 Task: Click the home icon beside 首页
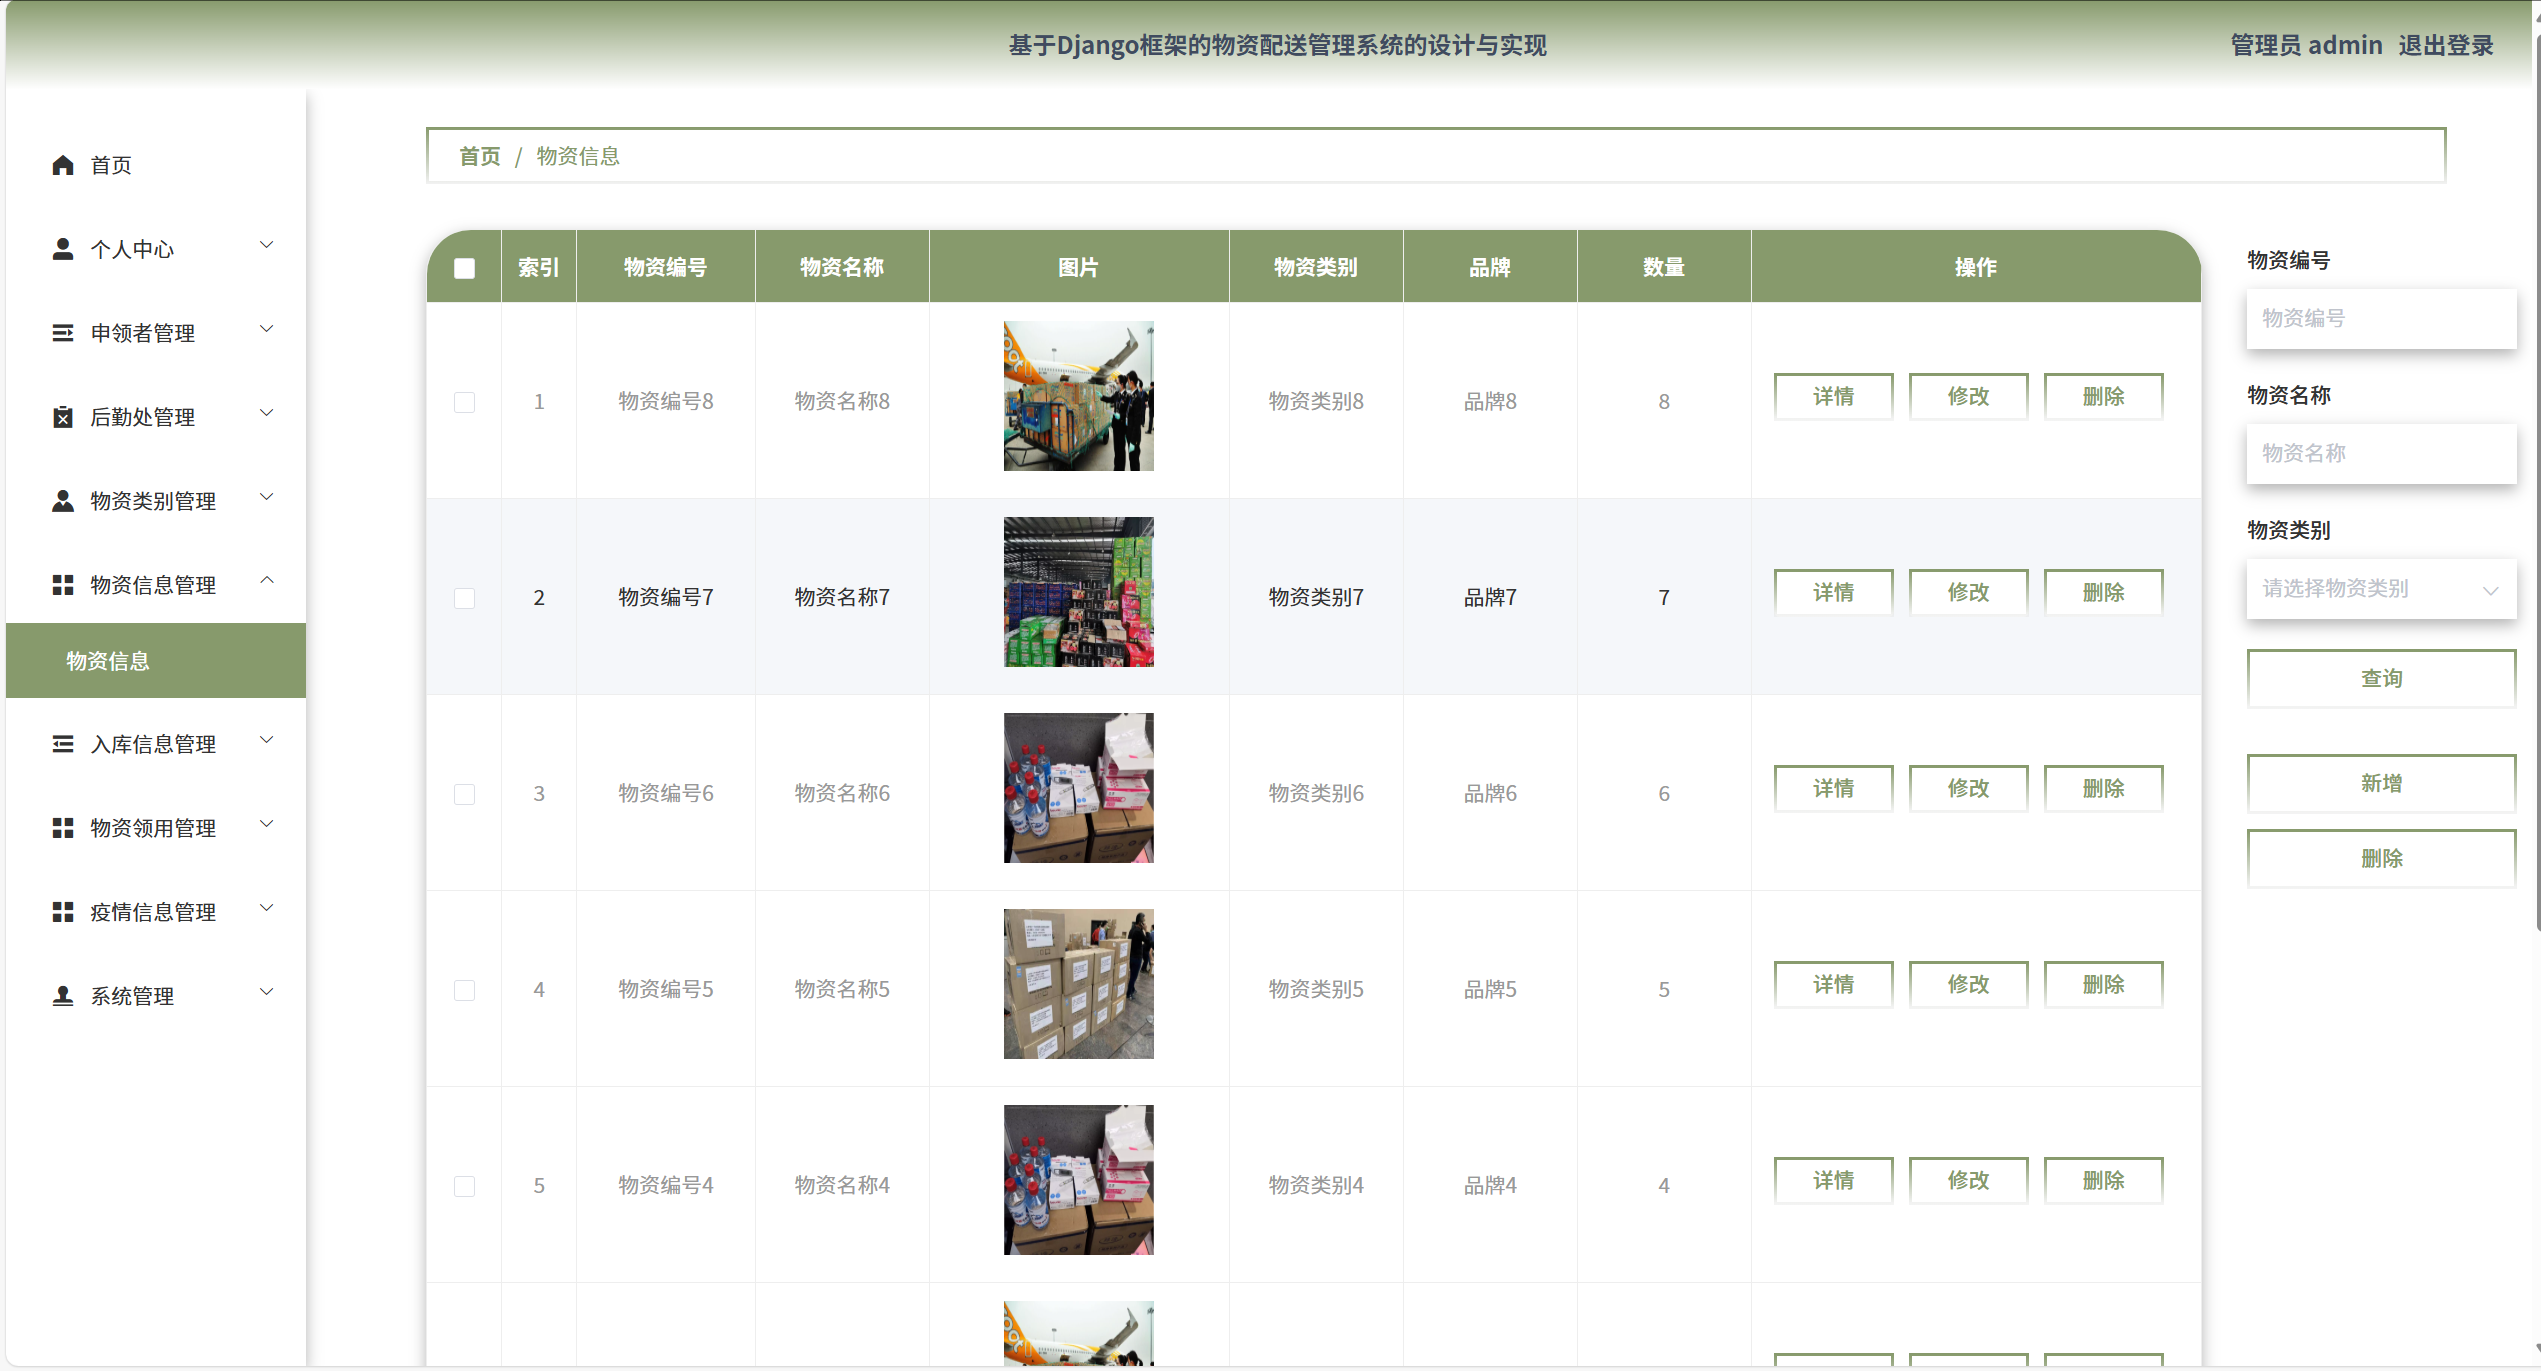pyautogui.click(x=63, y=165)
